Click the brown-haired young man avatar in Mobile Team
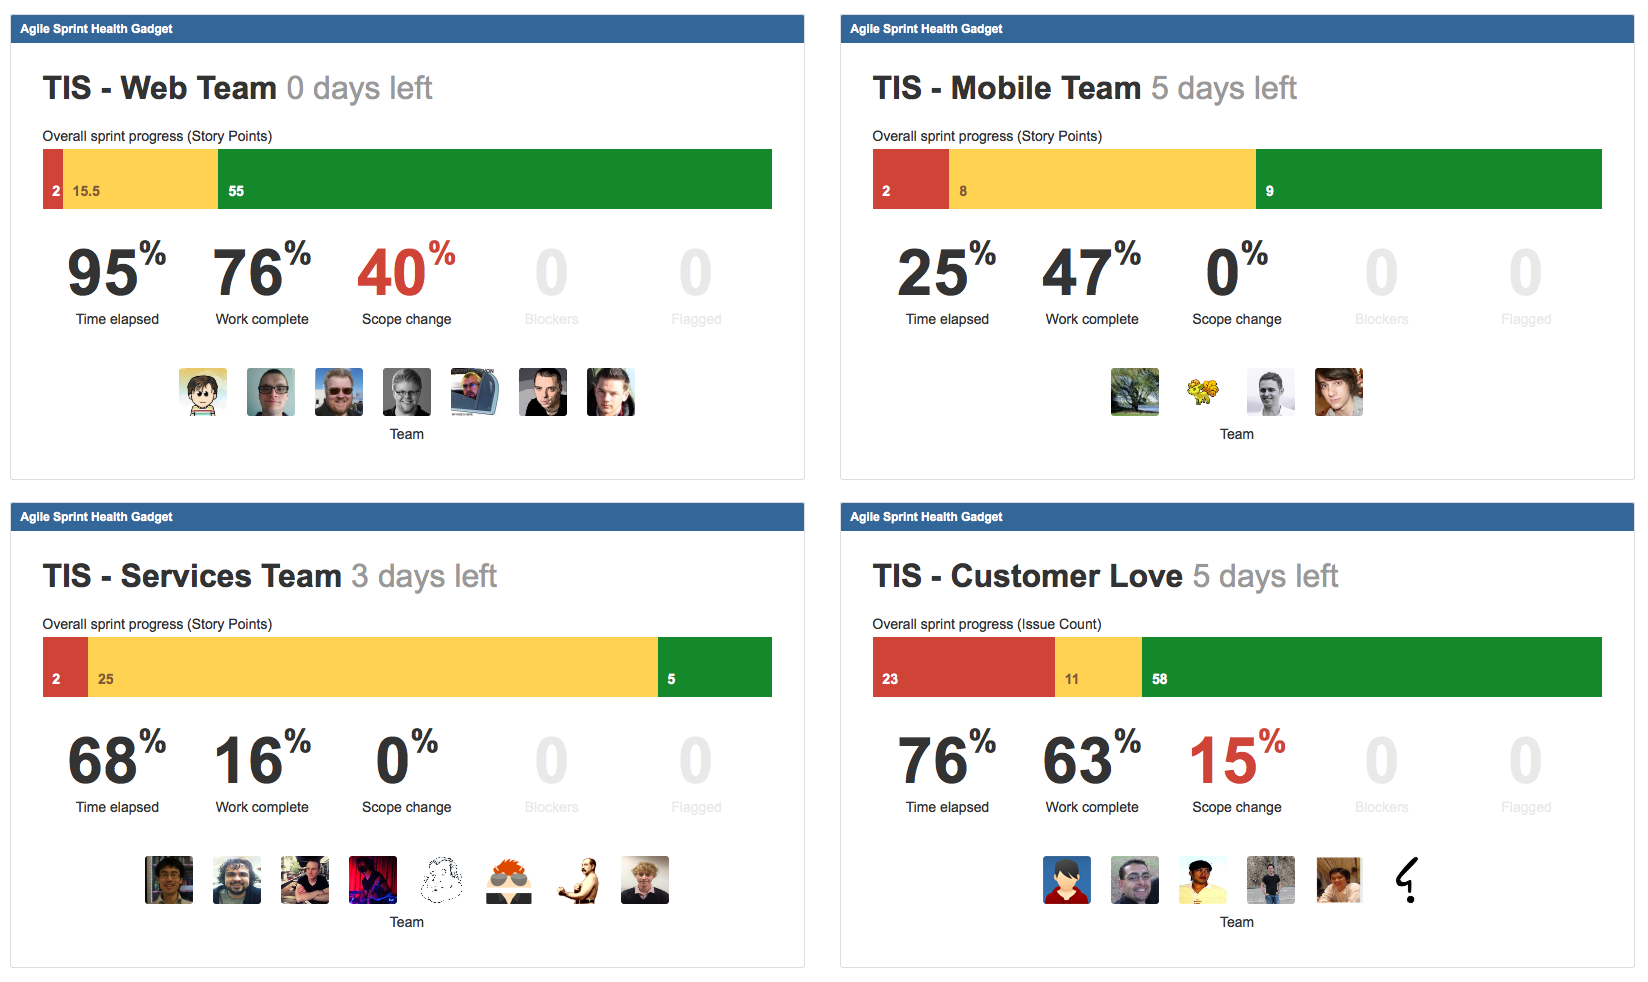Viewport: 1648px width, 982px height. point(1339,392)
